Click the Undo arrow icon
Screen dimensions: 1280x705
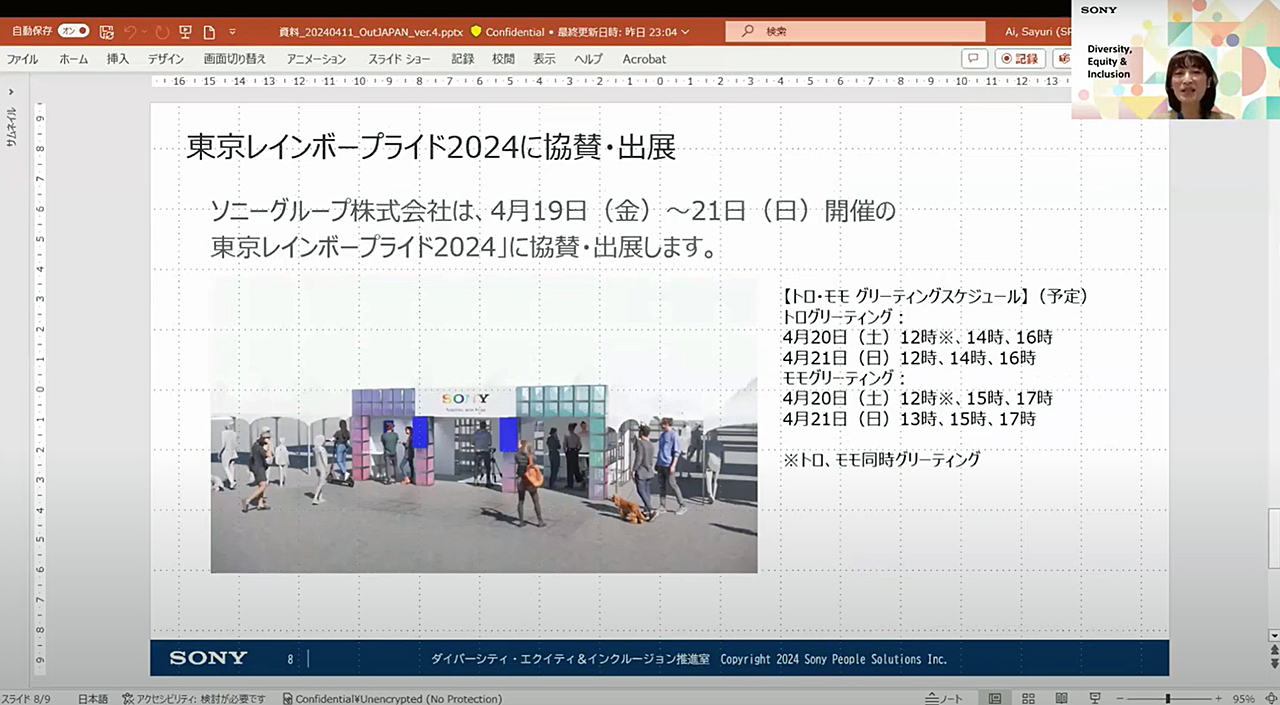pos(131,32)
